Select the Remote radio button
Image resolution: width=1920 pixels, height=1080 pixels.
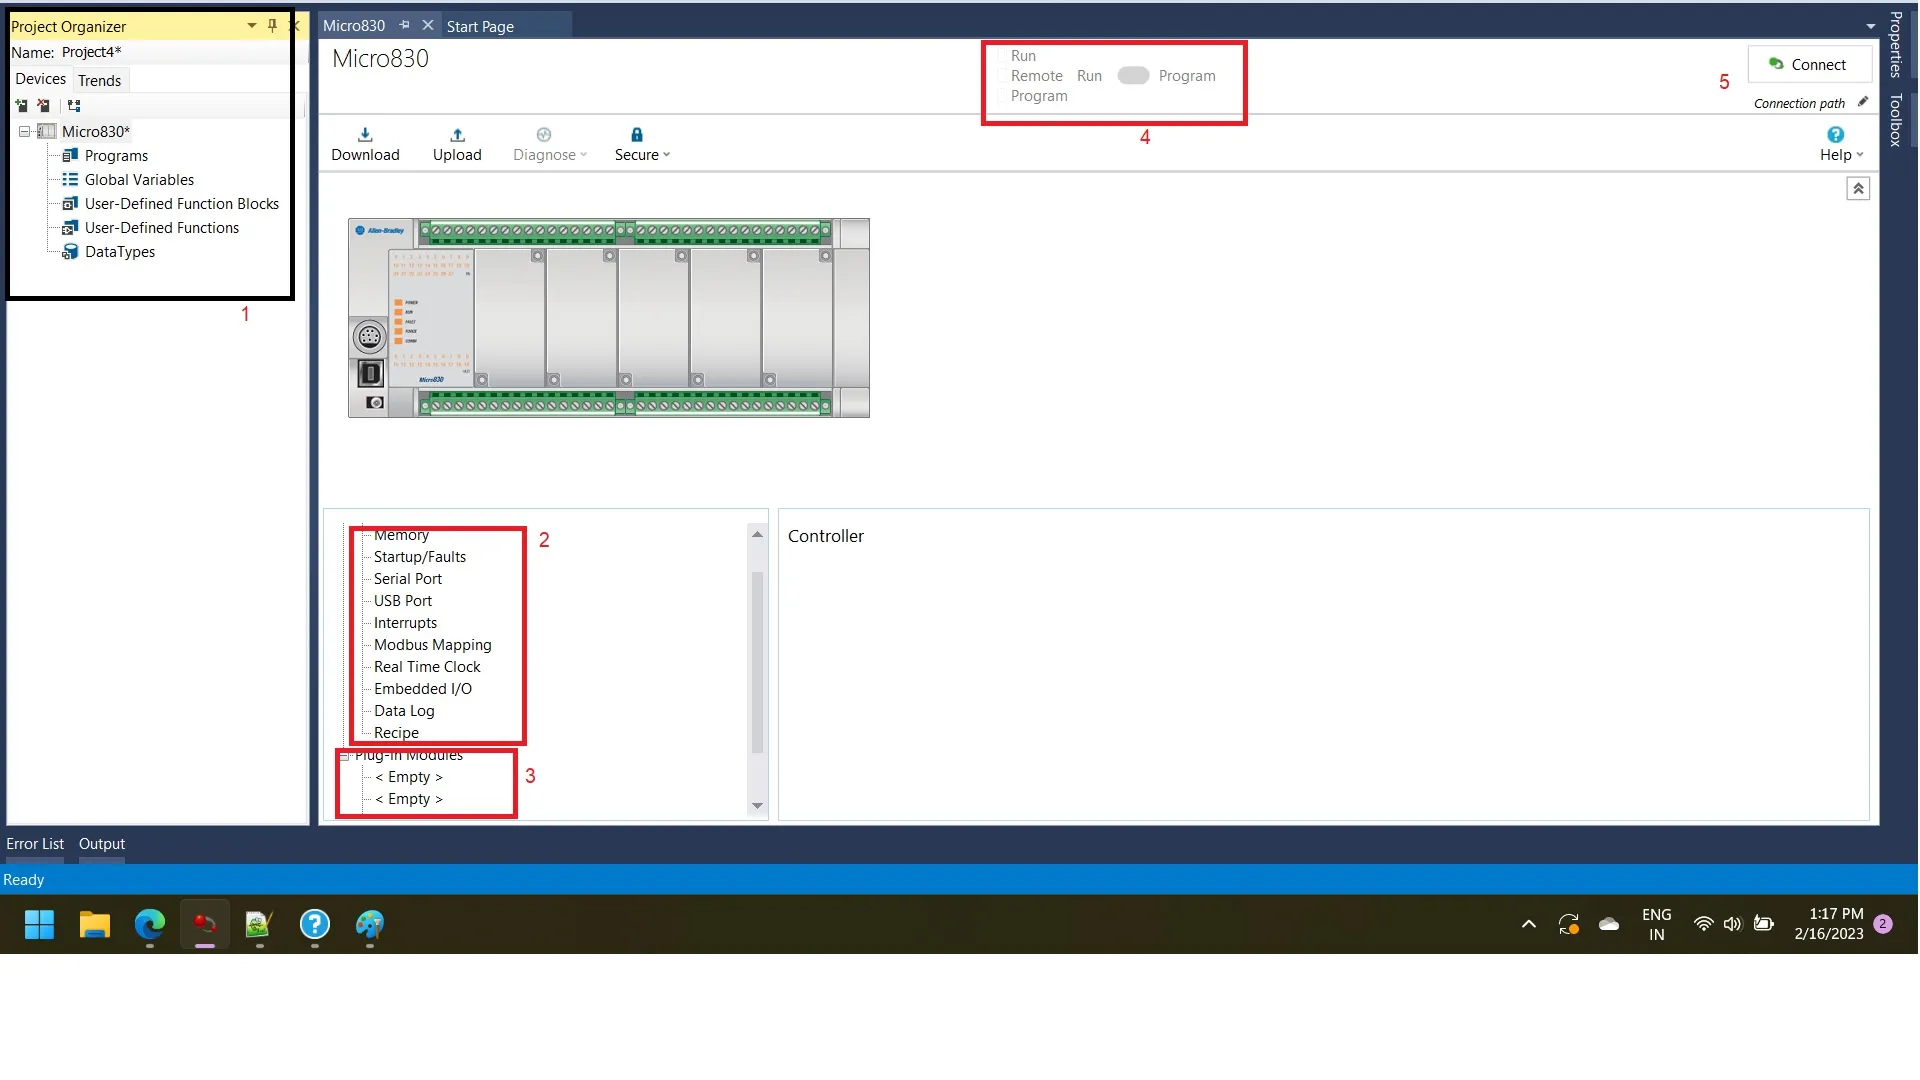click(1004, 75)
